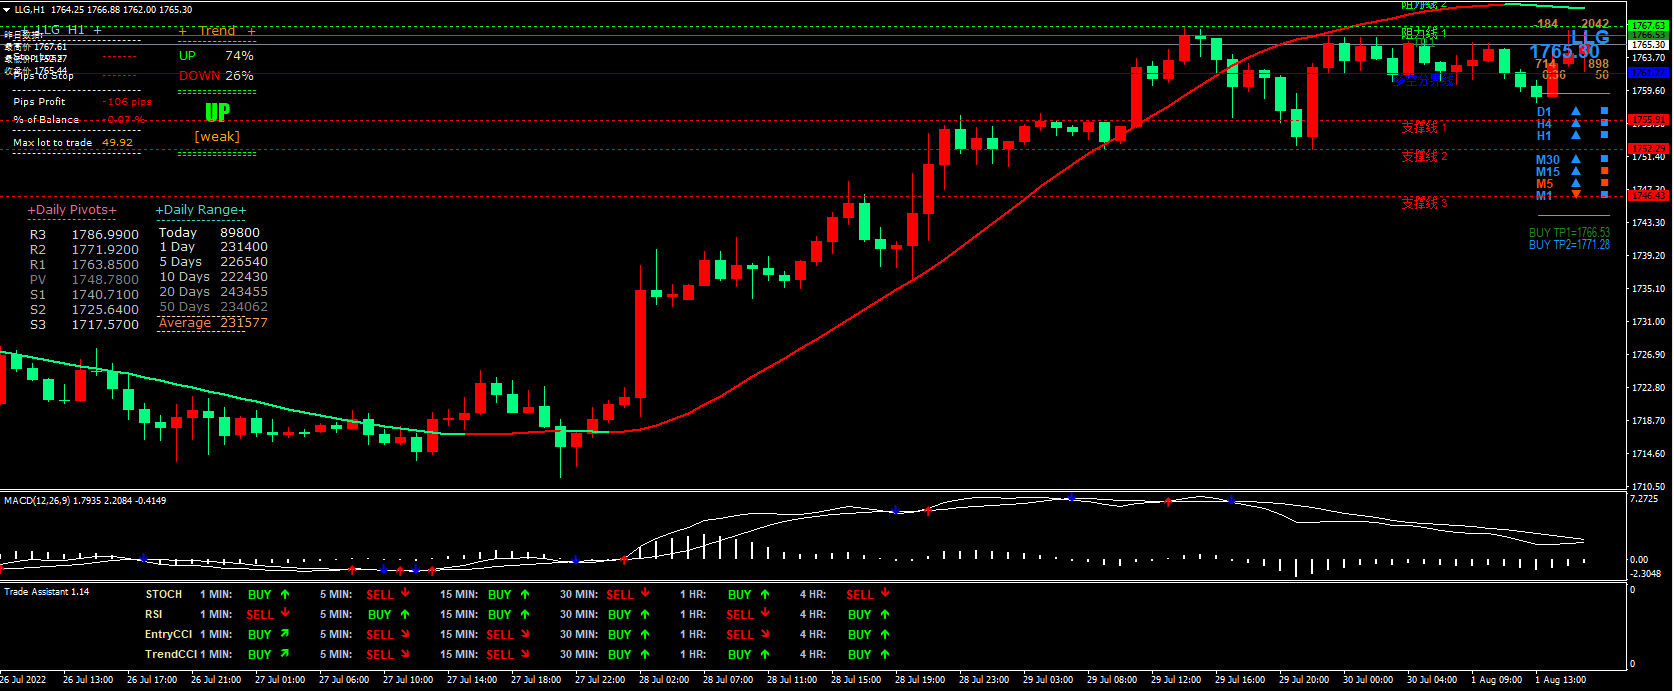Click the BUY TP1=1766.53 target text
1674x691 pixels.
1569,232
